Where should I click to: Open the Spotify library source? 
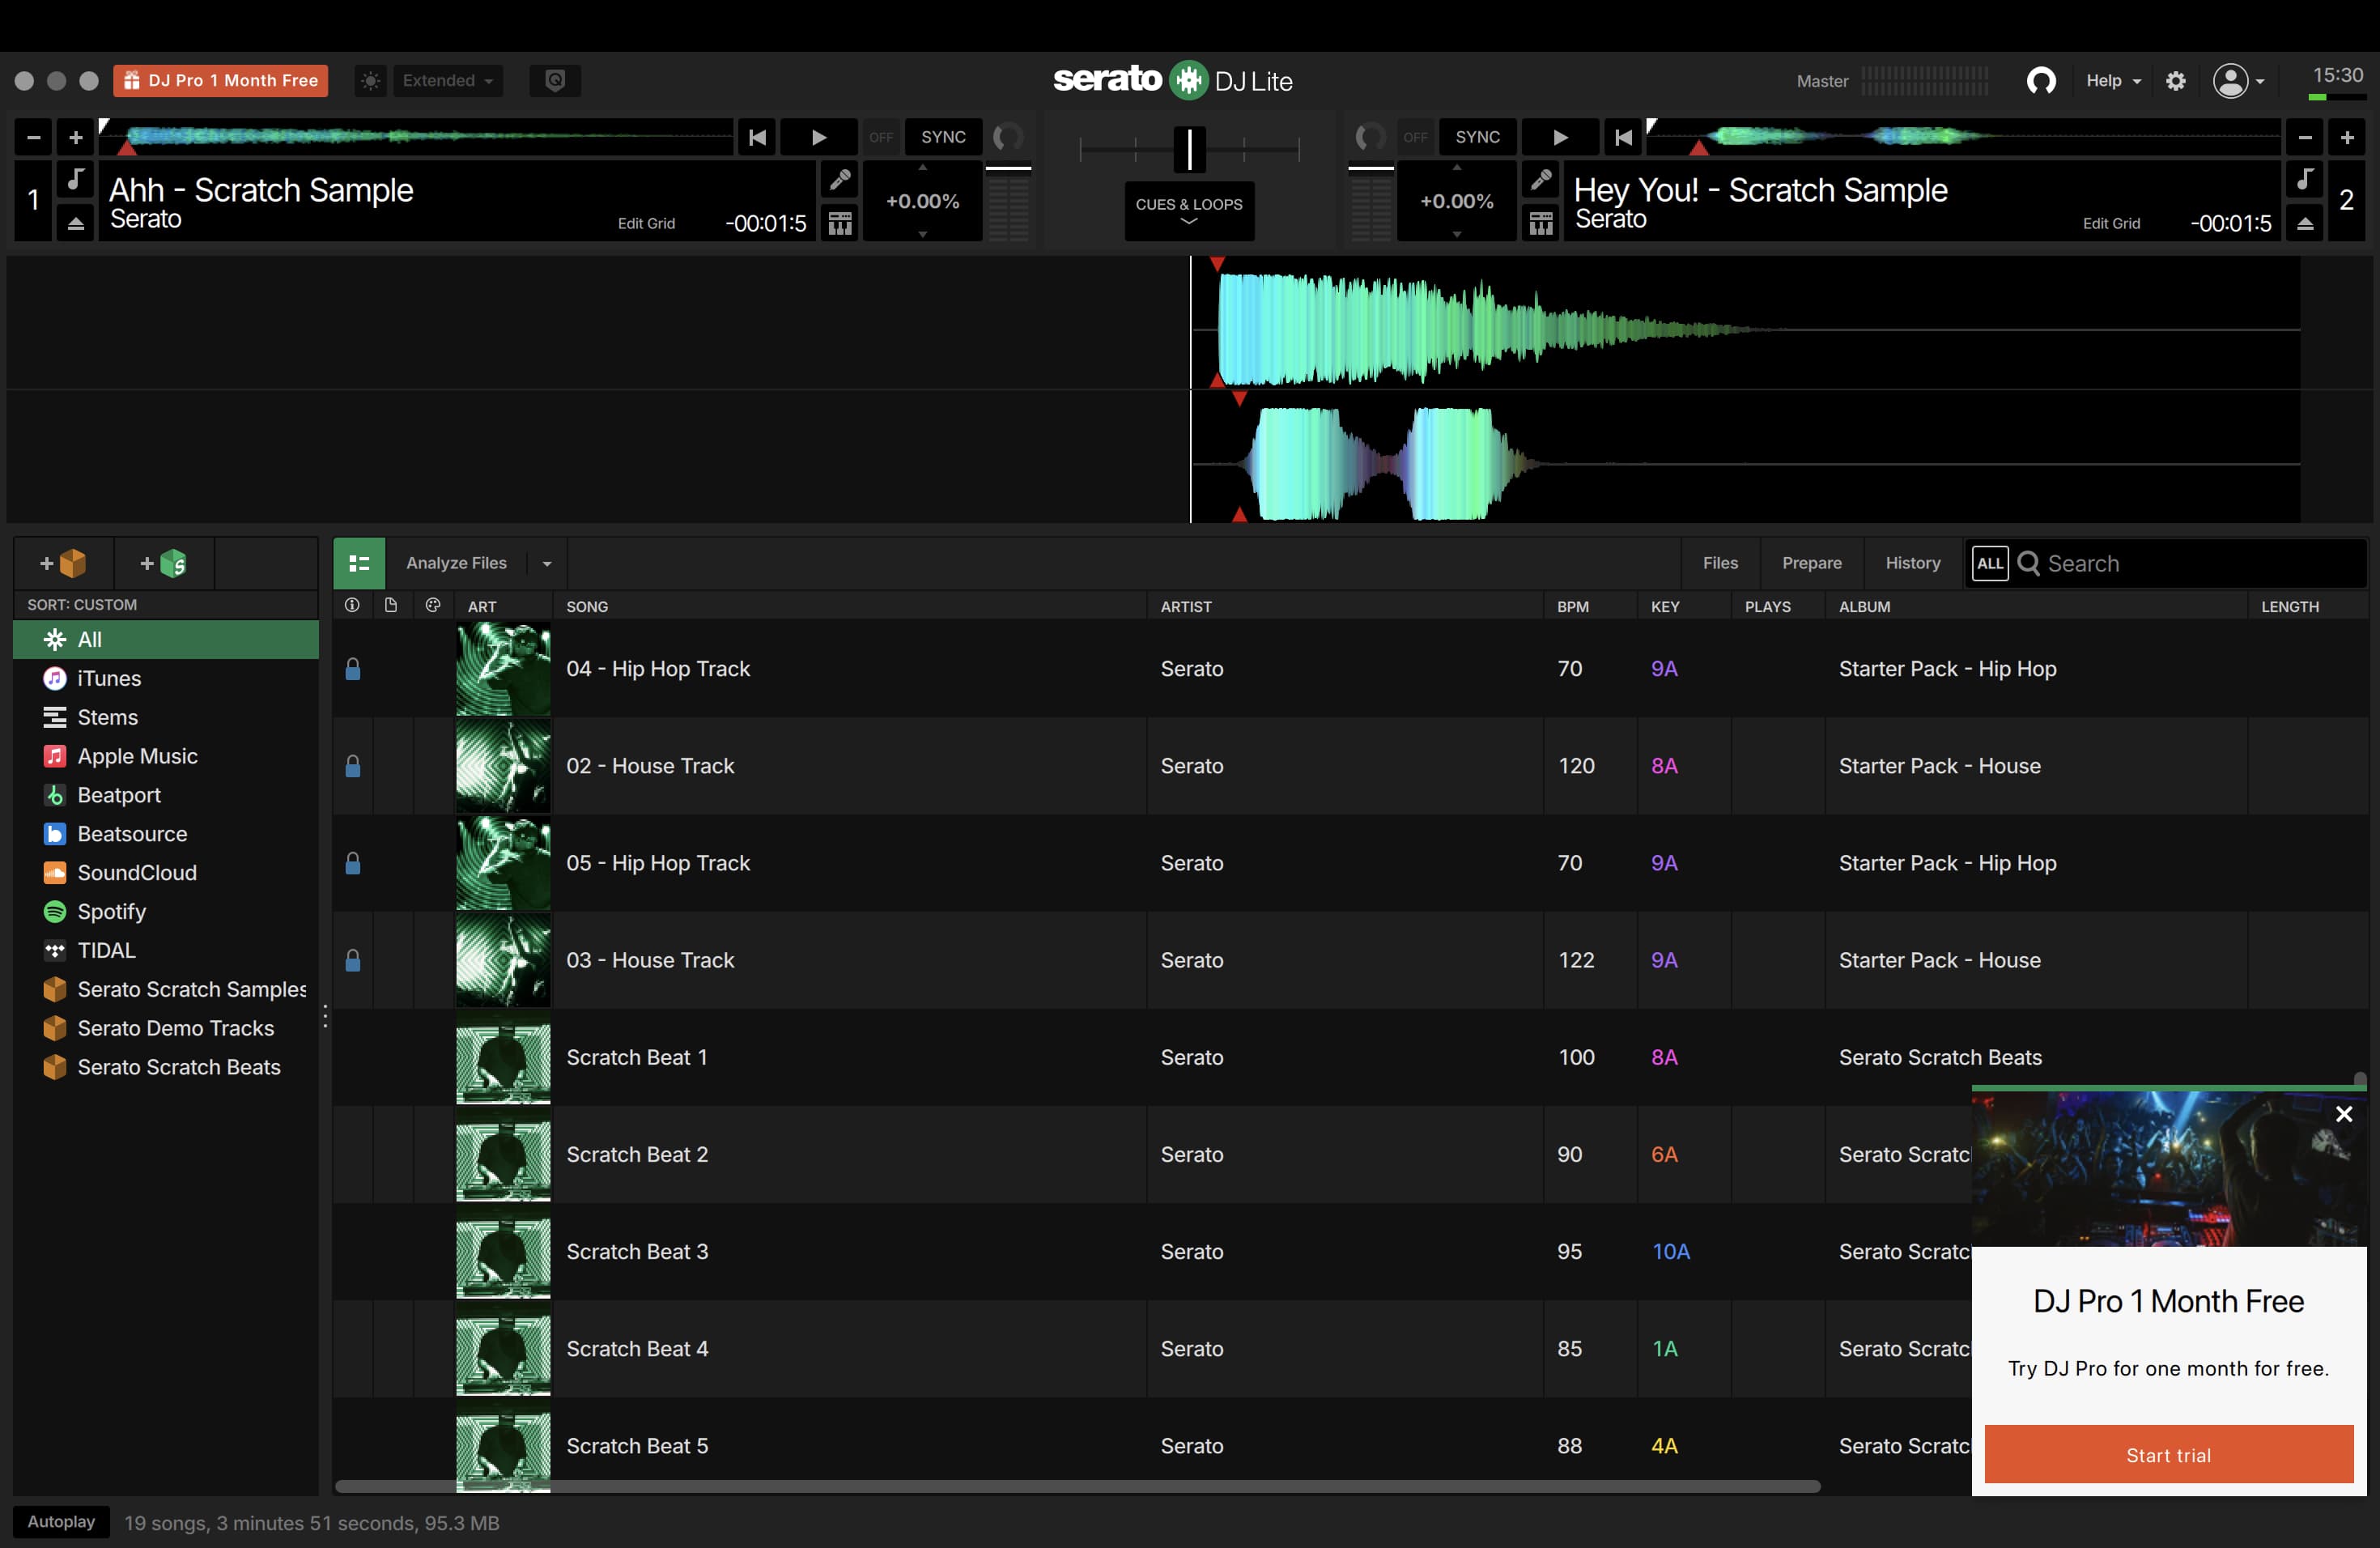click(x=111, y=911)
